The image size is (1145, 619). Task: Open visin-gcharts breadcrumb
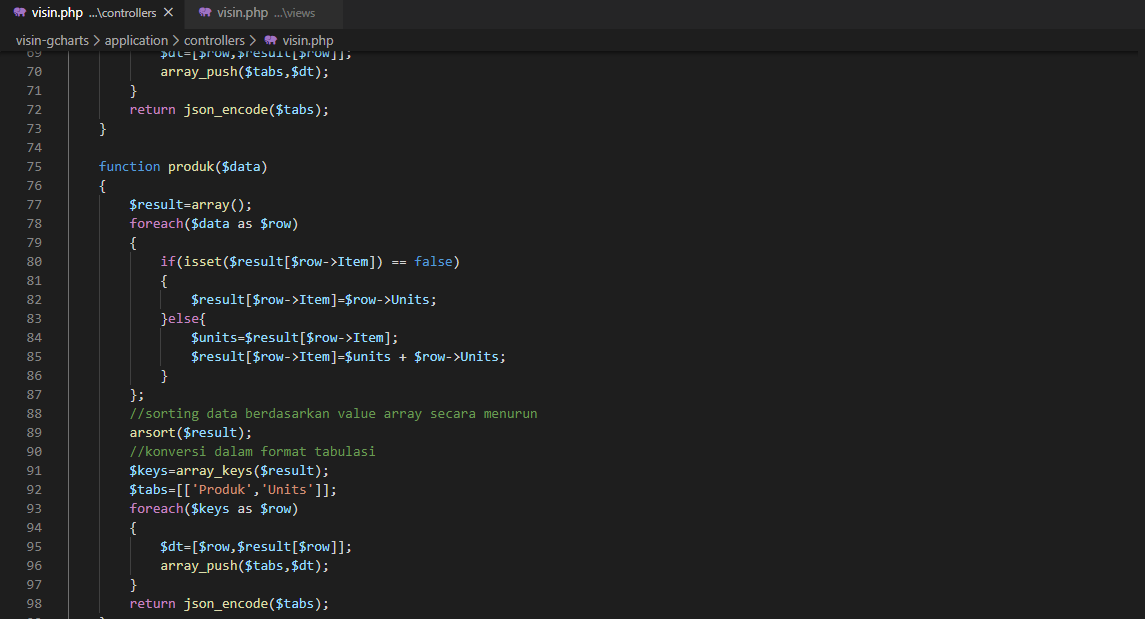[52, 41]
